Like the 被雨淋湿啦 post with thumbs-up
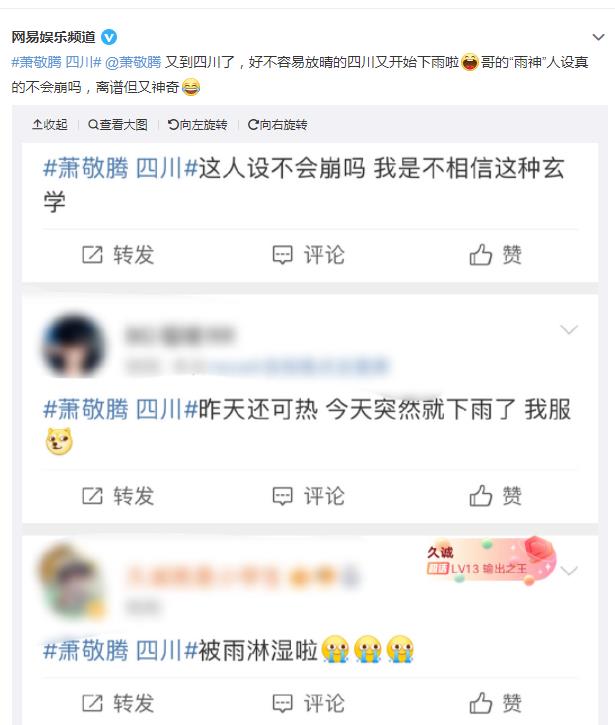This screenshot has width=615, height=725. pos(480,703)
